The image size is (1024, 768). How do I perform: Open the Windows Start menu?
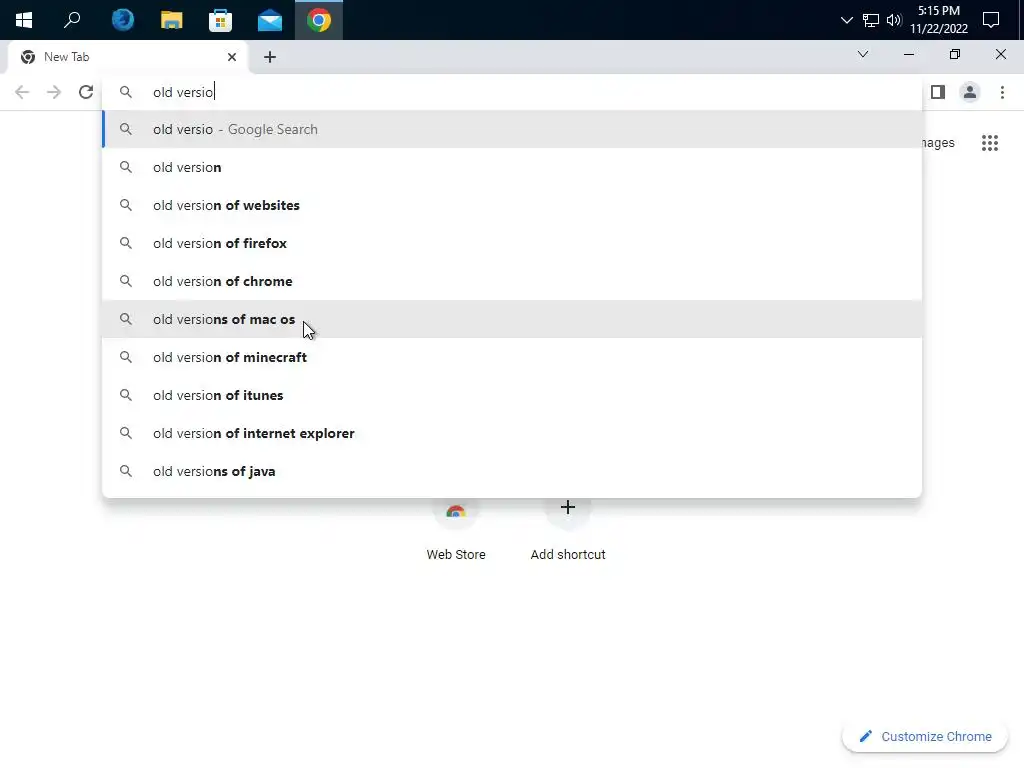pyautogui.click(x=24, y=20)
